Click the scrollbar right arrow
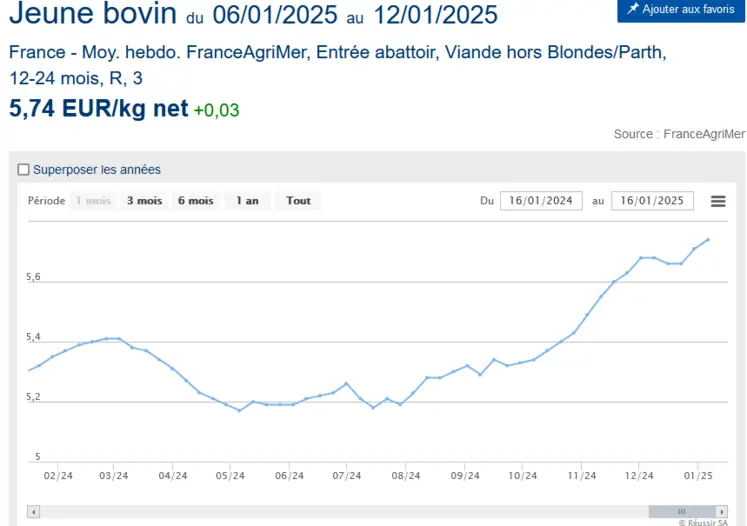 point(722,512)
